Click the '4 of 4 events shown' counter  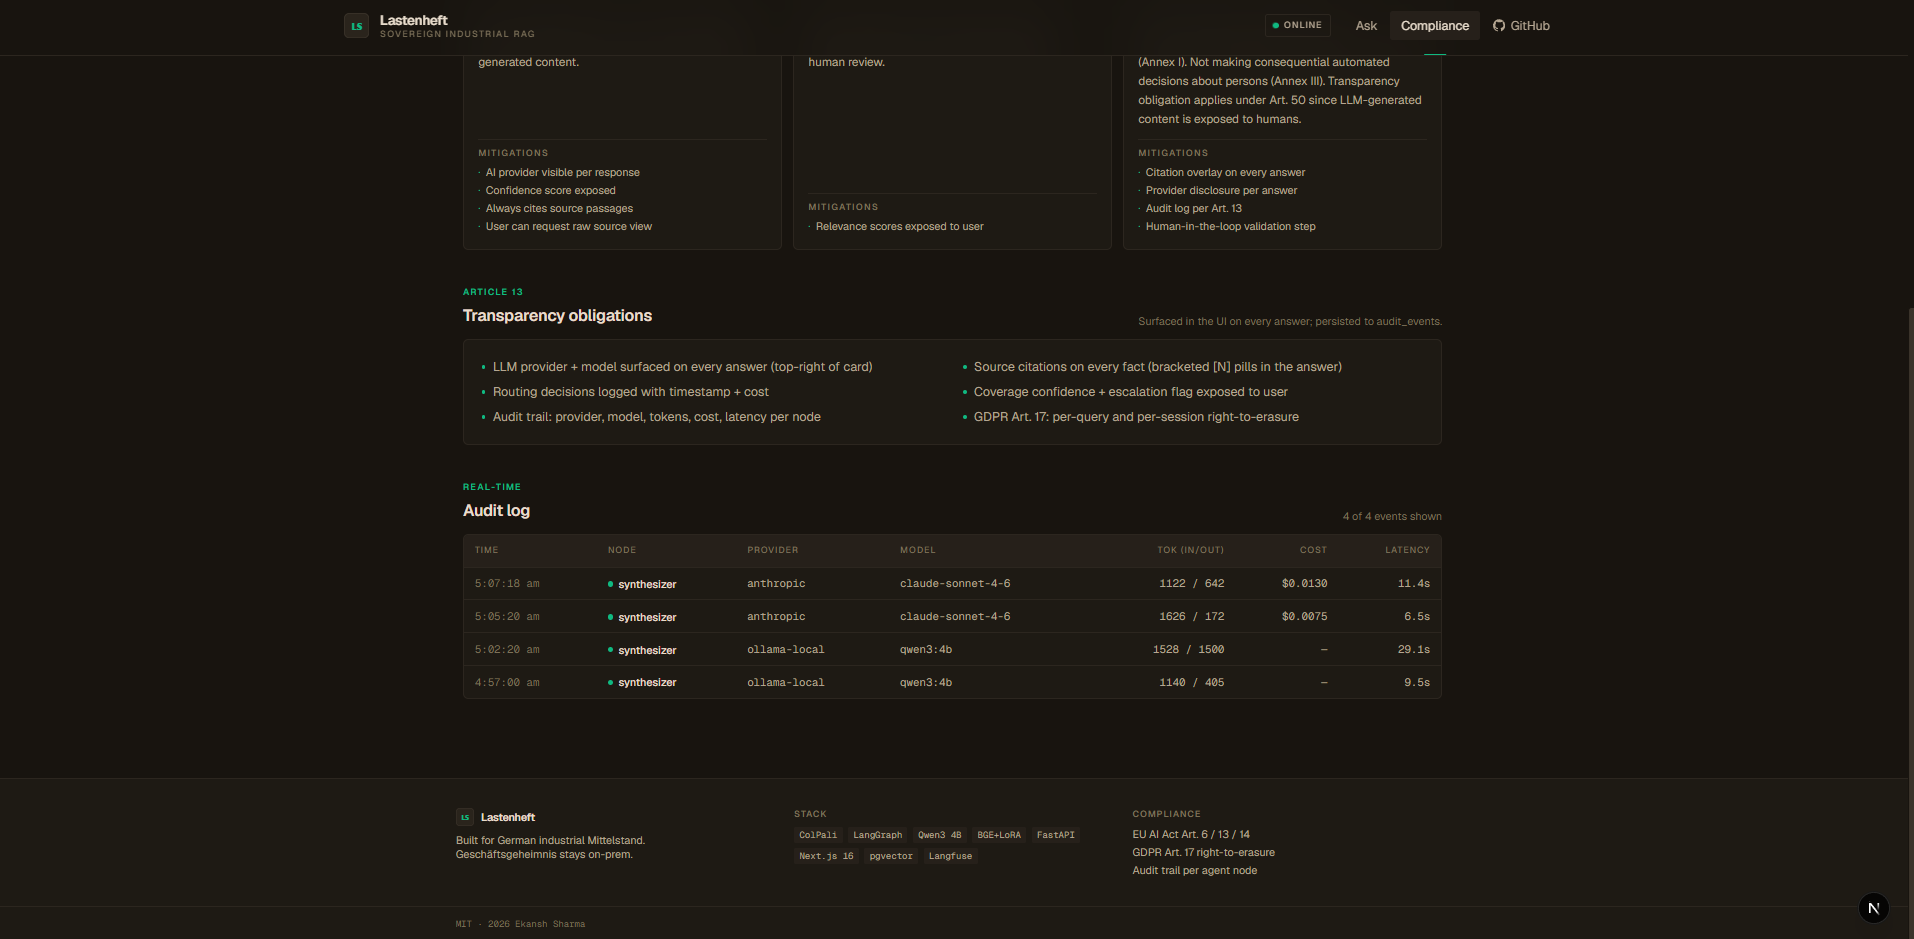[1392, 517]
